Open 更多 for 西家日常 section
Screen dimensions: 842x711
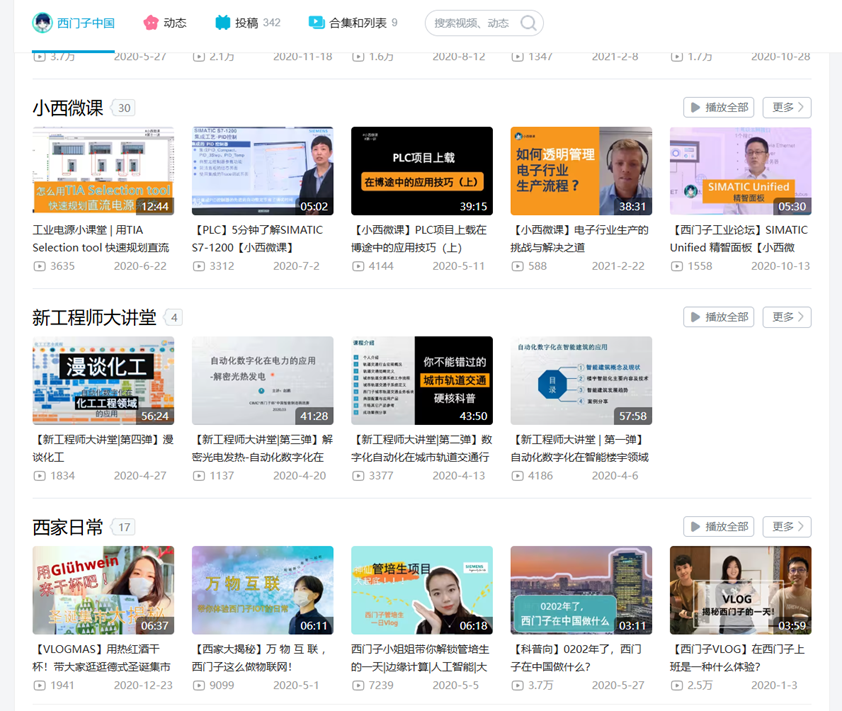point(788,527)
